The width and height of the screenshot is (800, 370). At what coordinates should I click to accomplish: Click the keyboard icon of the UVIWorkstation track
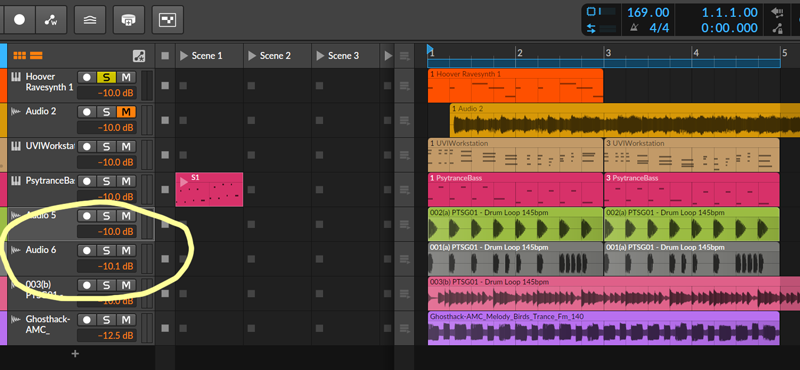[15, 146]
